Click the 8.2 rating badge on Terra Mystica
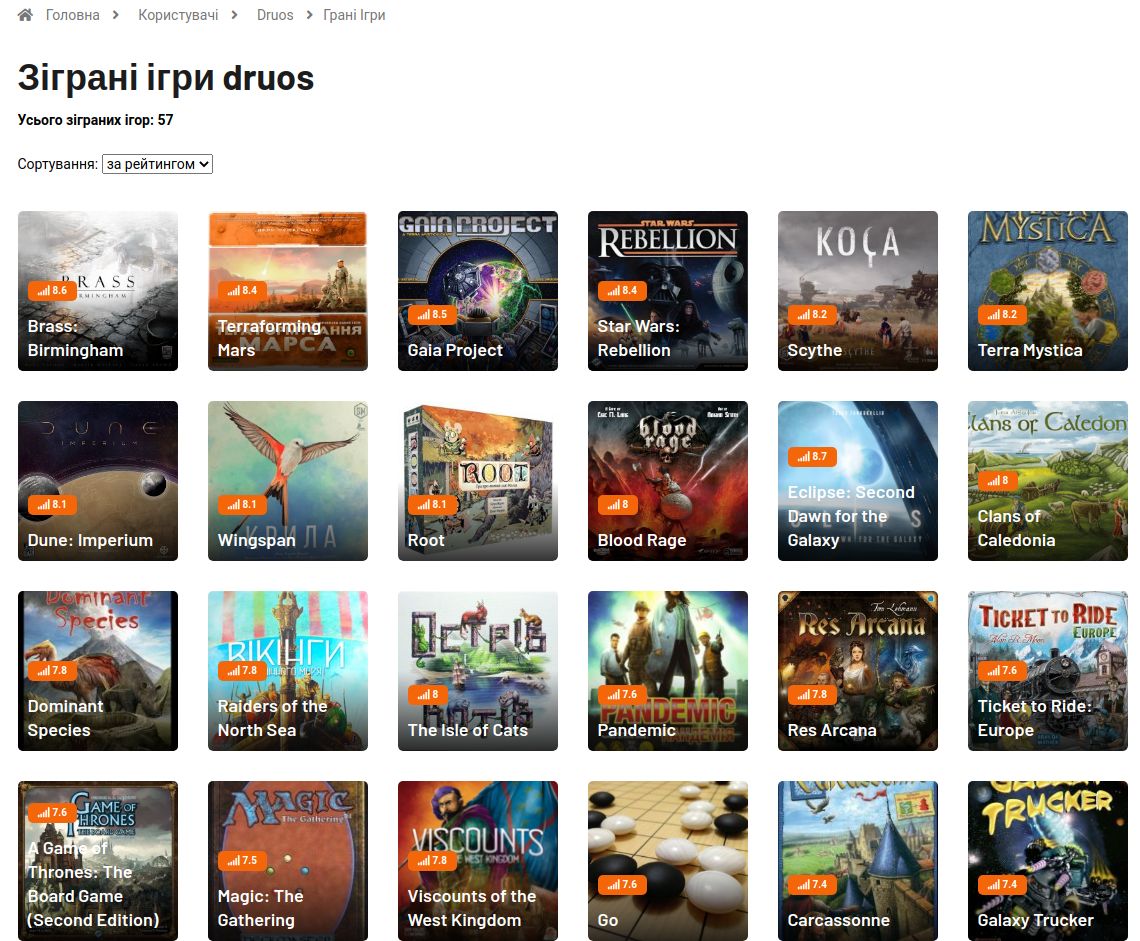Image resolution: width=1140 pixels, height=941 pixels. pyautogui.click(x=1001, y=314)
